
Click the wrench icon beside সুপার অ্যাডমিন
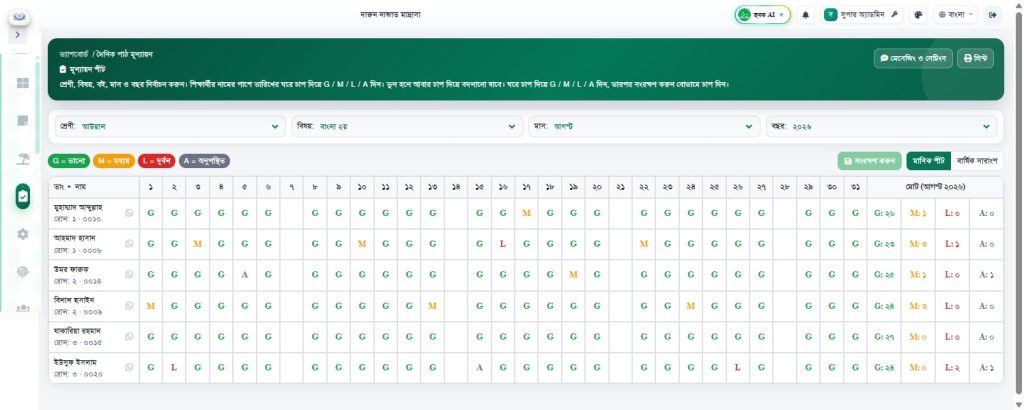click(x=895, y=14)
